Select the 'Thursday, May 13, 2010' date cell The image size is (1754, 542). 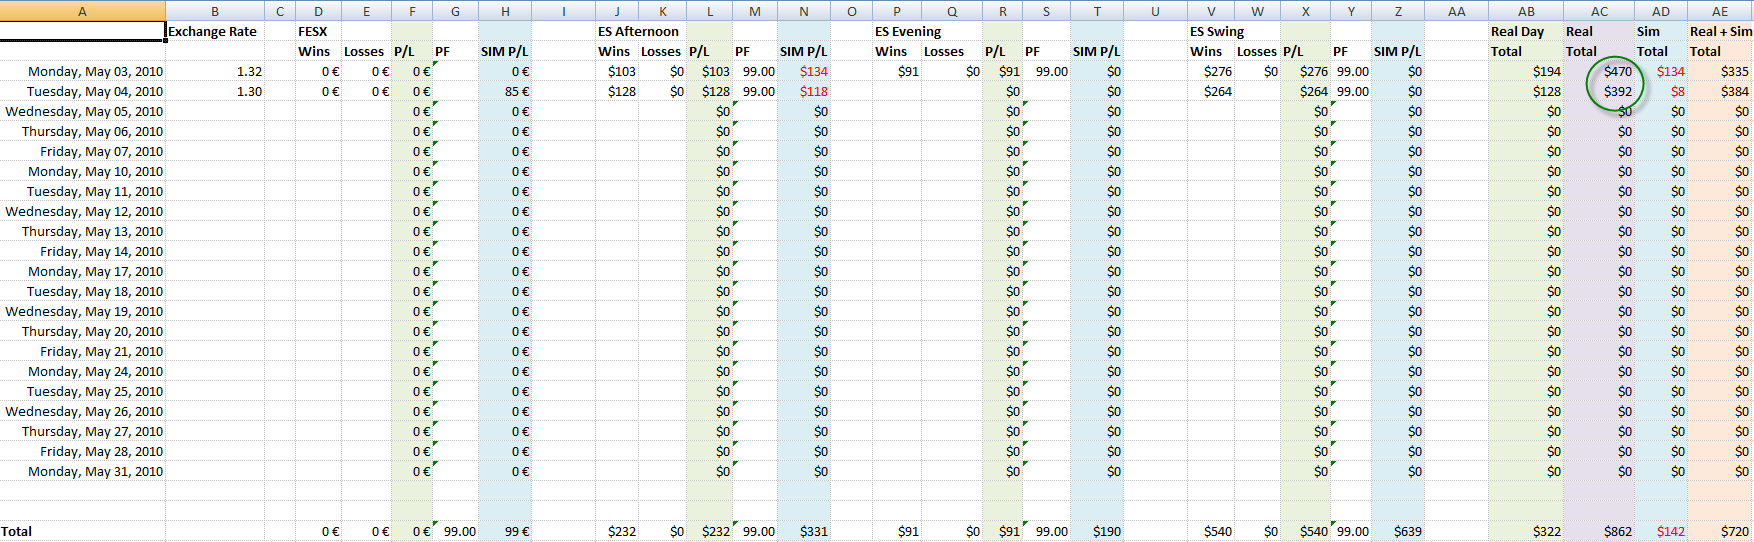82,231
